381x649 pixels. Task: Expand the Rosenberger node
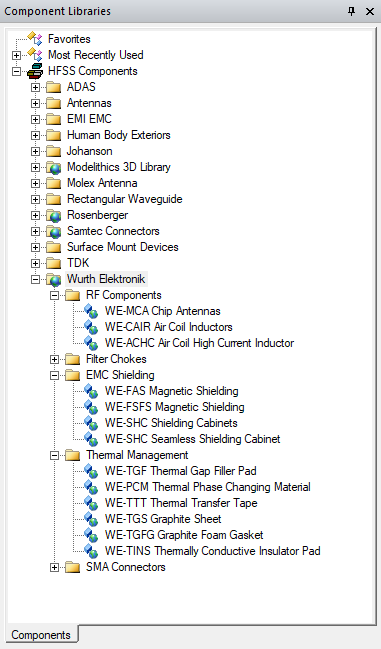(x=35, y=216)
